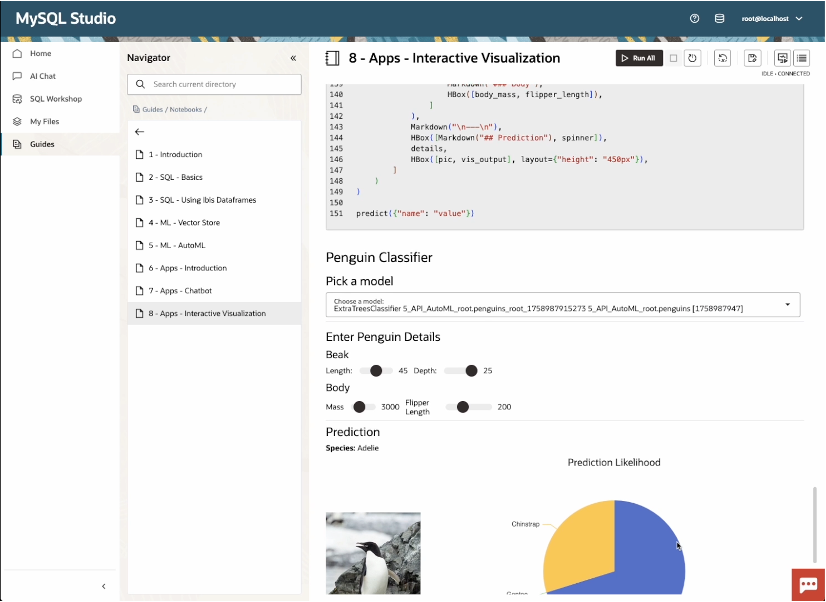Save the notebook with save icon

tap(752, 58)
